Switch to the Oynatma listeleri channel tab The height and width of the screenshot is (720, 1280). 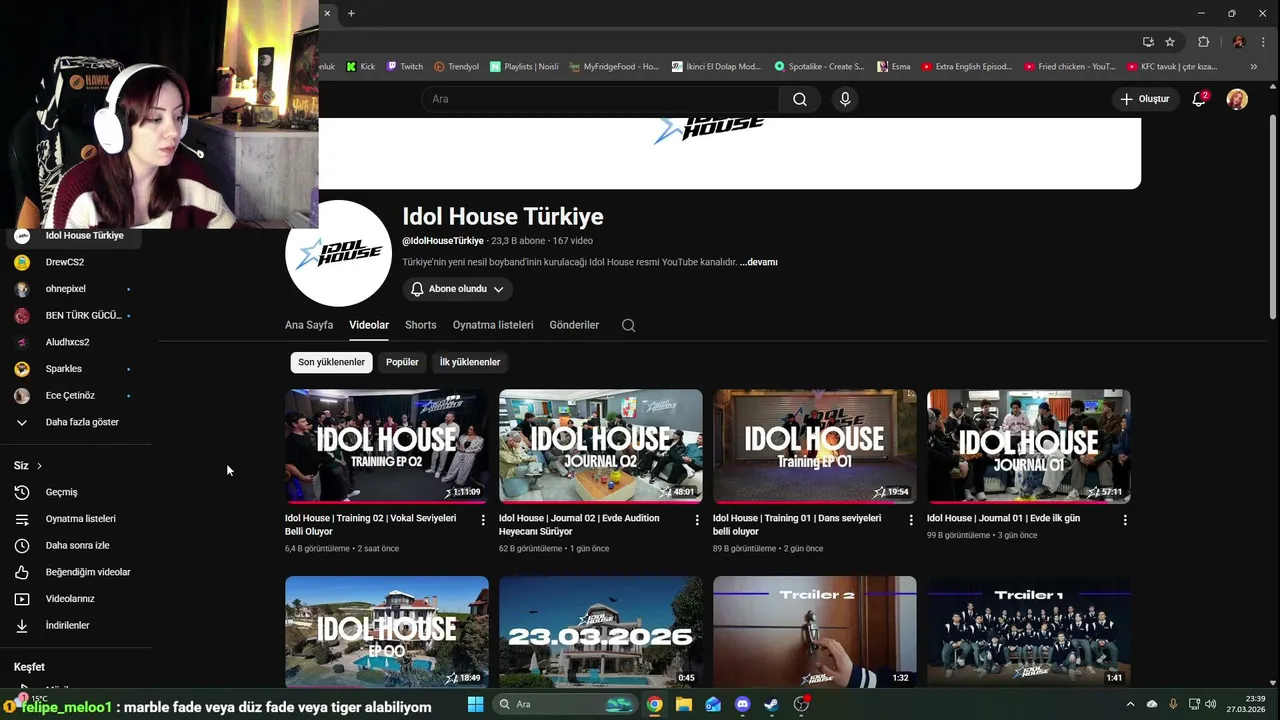(x=493, y=325)
